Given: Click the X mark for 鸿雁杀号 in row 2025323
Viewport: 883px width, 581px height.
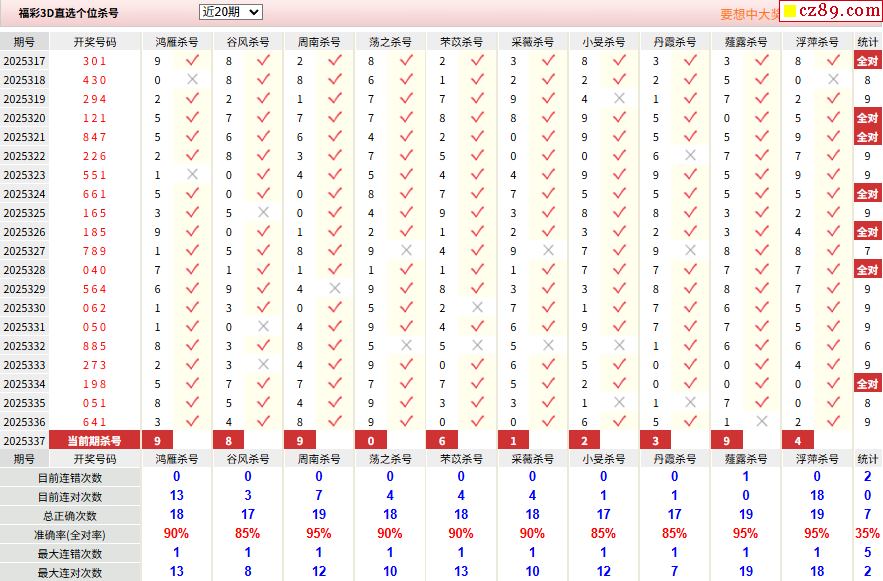Looking at the screenshot, I should coord(193,175).
